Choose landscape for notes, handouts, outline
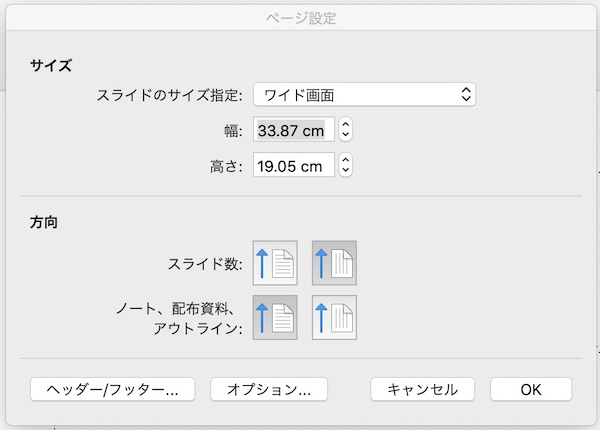Screen dimensions: 600x430 click(x=334, y=317)
